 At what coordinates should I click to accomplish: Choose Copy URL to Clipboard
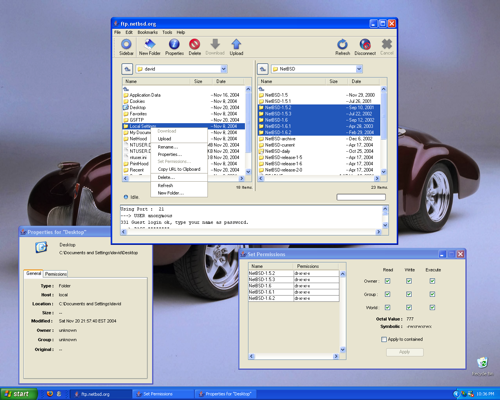click(x=179, y=169)
